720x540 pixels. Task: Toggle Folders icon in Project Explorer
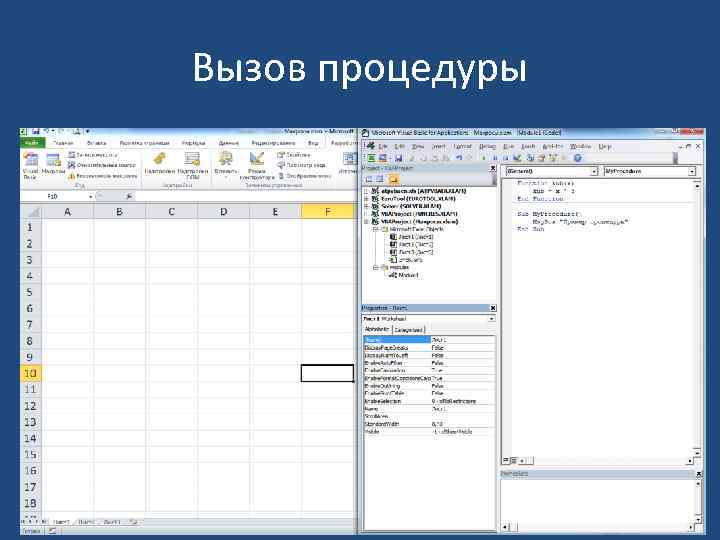click(x=394, y=179)
